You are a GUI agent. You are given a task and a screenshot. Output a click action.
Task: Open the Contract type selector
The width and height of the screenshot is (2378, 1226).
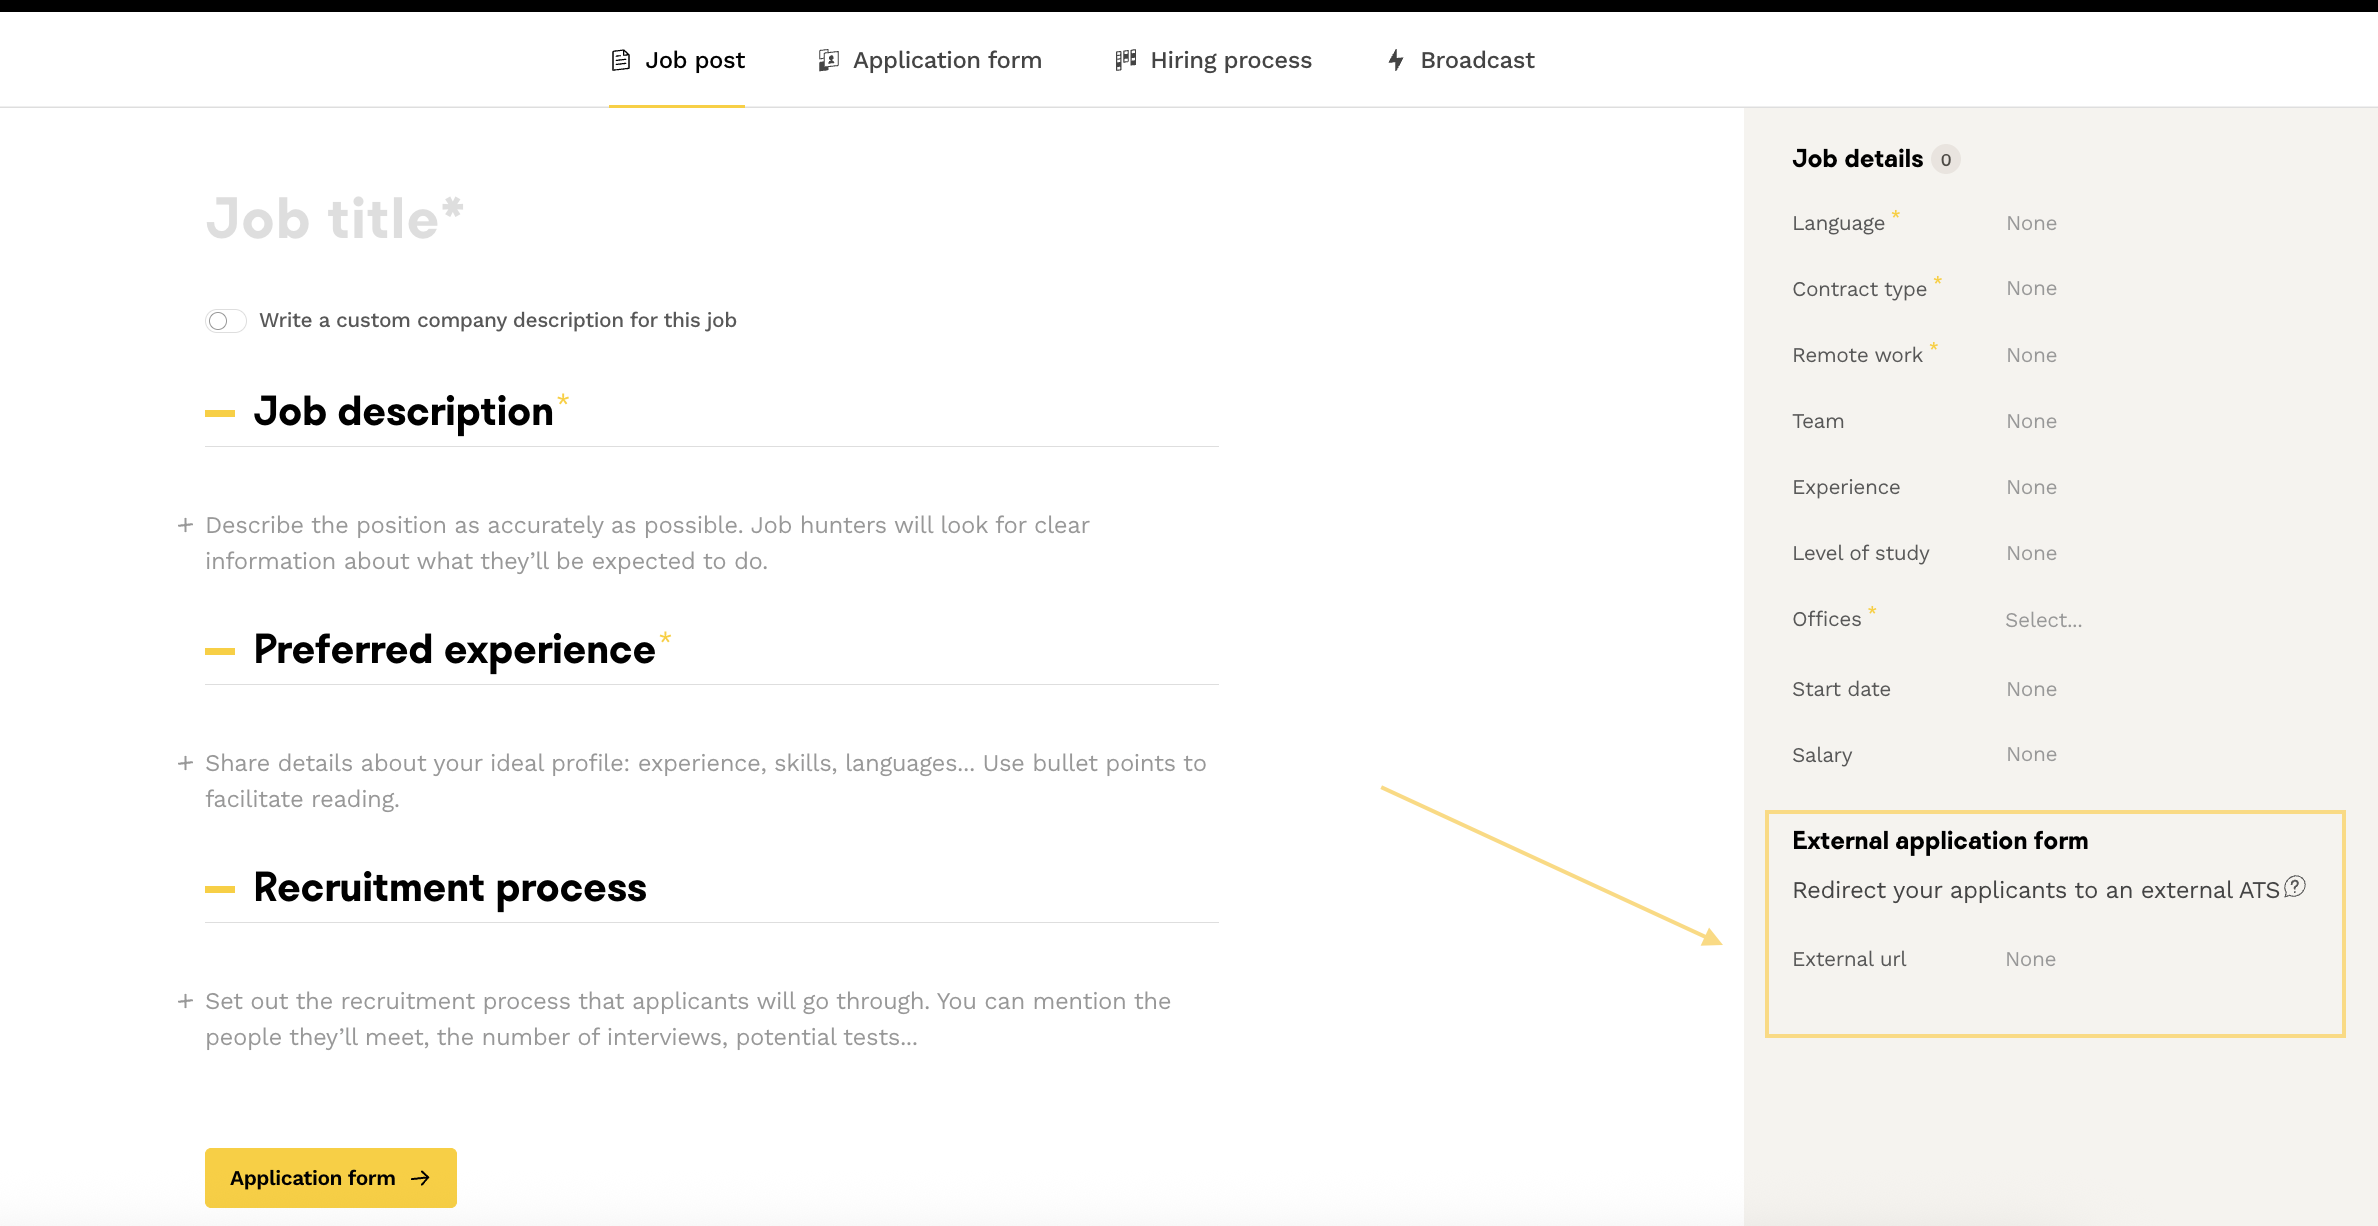(x=2031, y=288)
